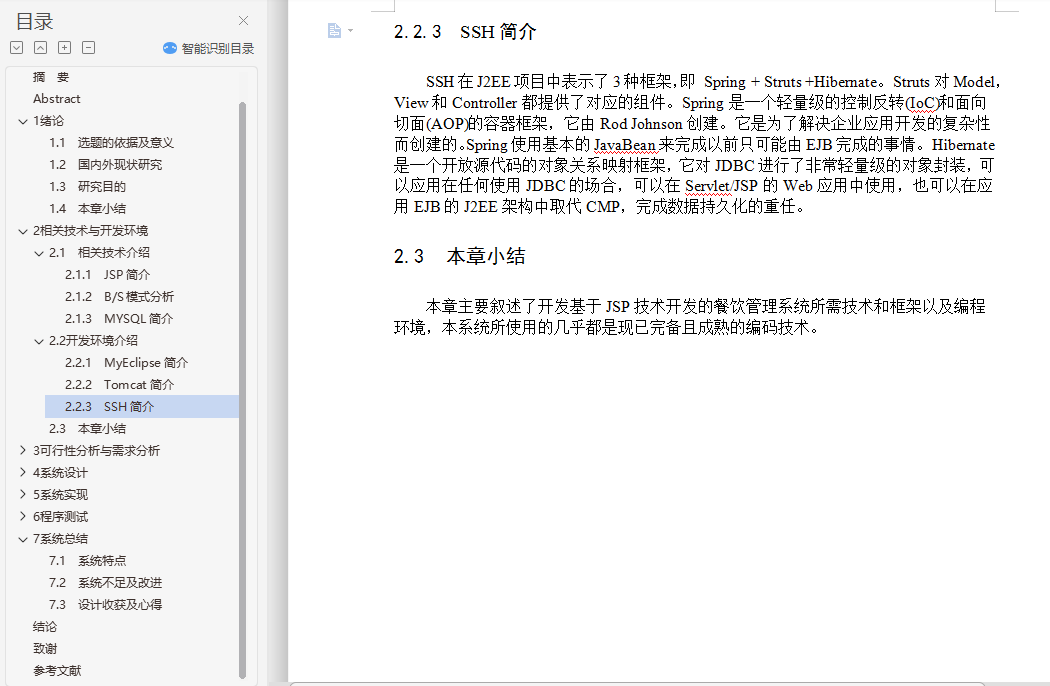Jump to 2.1 相关技术介绍
1050x686 pixels.
99,253
